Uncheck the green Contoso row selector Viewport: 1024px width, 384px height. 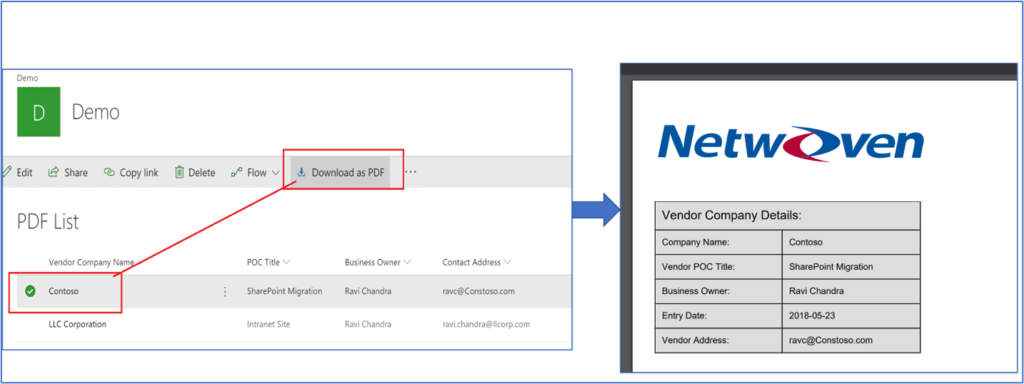30,291
